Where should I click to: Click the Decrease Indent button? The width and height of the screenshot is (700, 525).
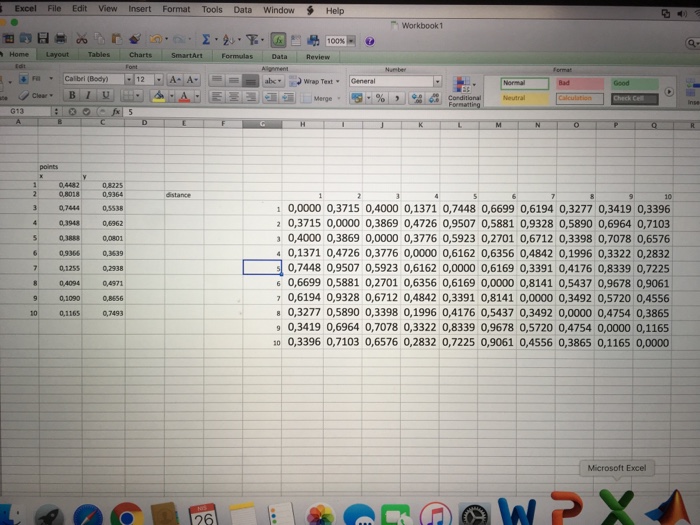[x=271, y=97]
